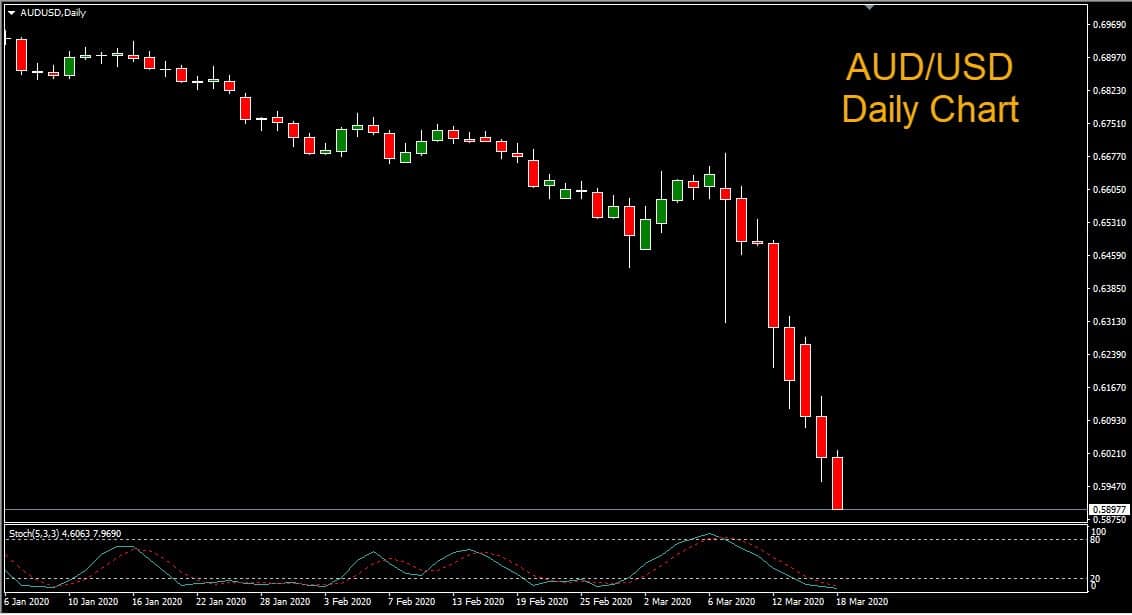Click the stochastic 80 level axis label
This screenshot has height=615, width=1132.
tap(1097, 541)
